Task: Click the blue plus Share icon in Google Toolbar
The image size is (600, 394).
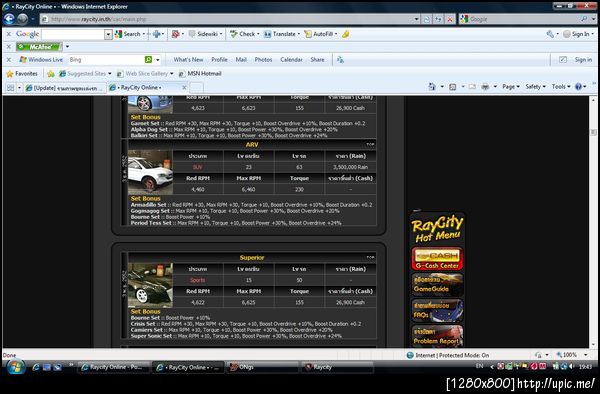Action: click(157, 34)
